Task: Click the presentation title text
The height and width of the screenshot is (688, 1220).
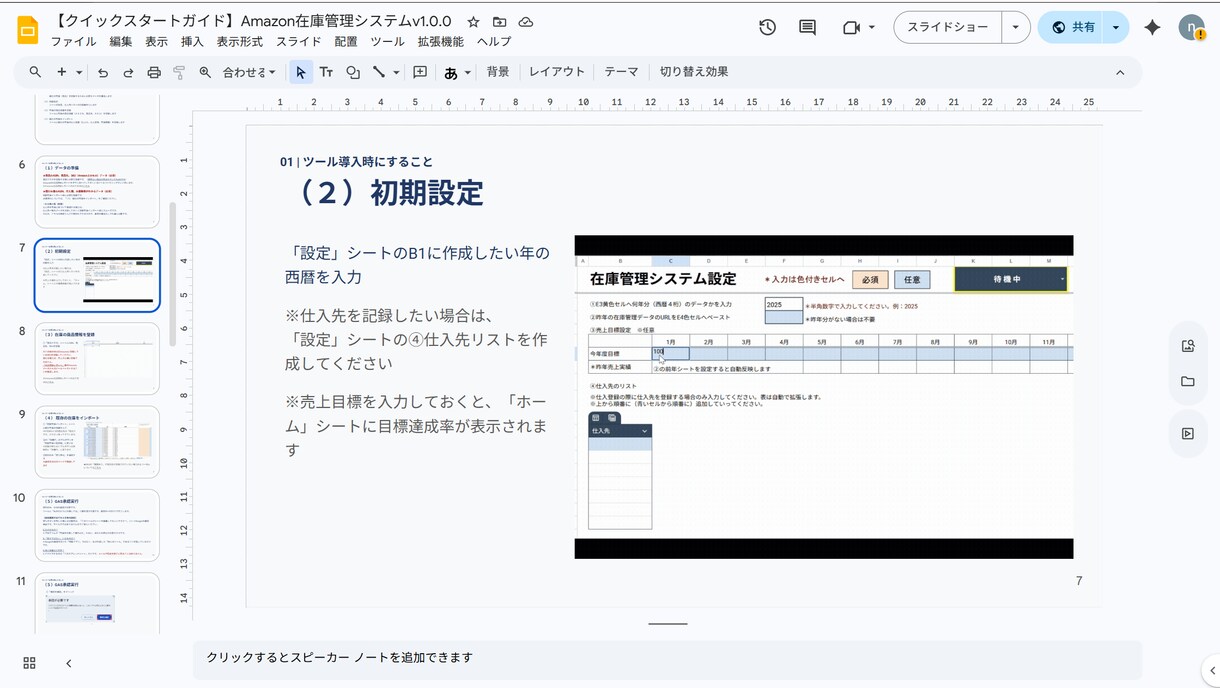Action: [254, 21]
